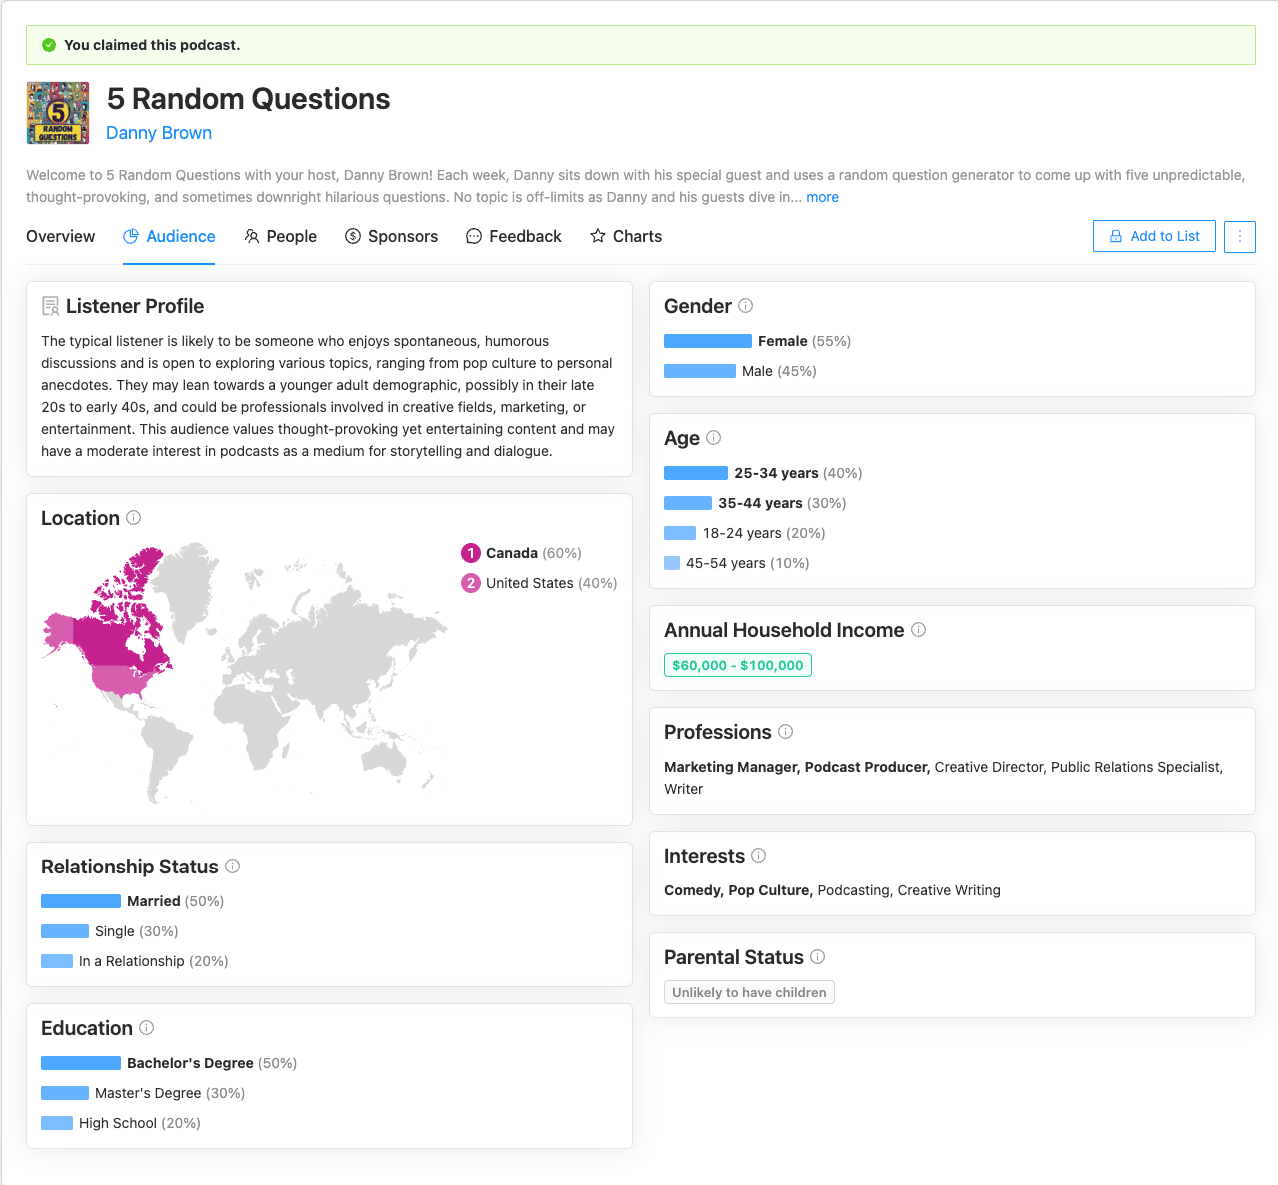
Task: Show info tooltip for Location
Action: [134, 518]
